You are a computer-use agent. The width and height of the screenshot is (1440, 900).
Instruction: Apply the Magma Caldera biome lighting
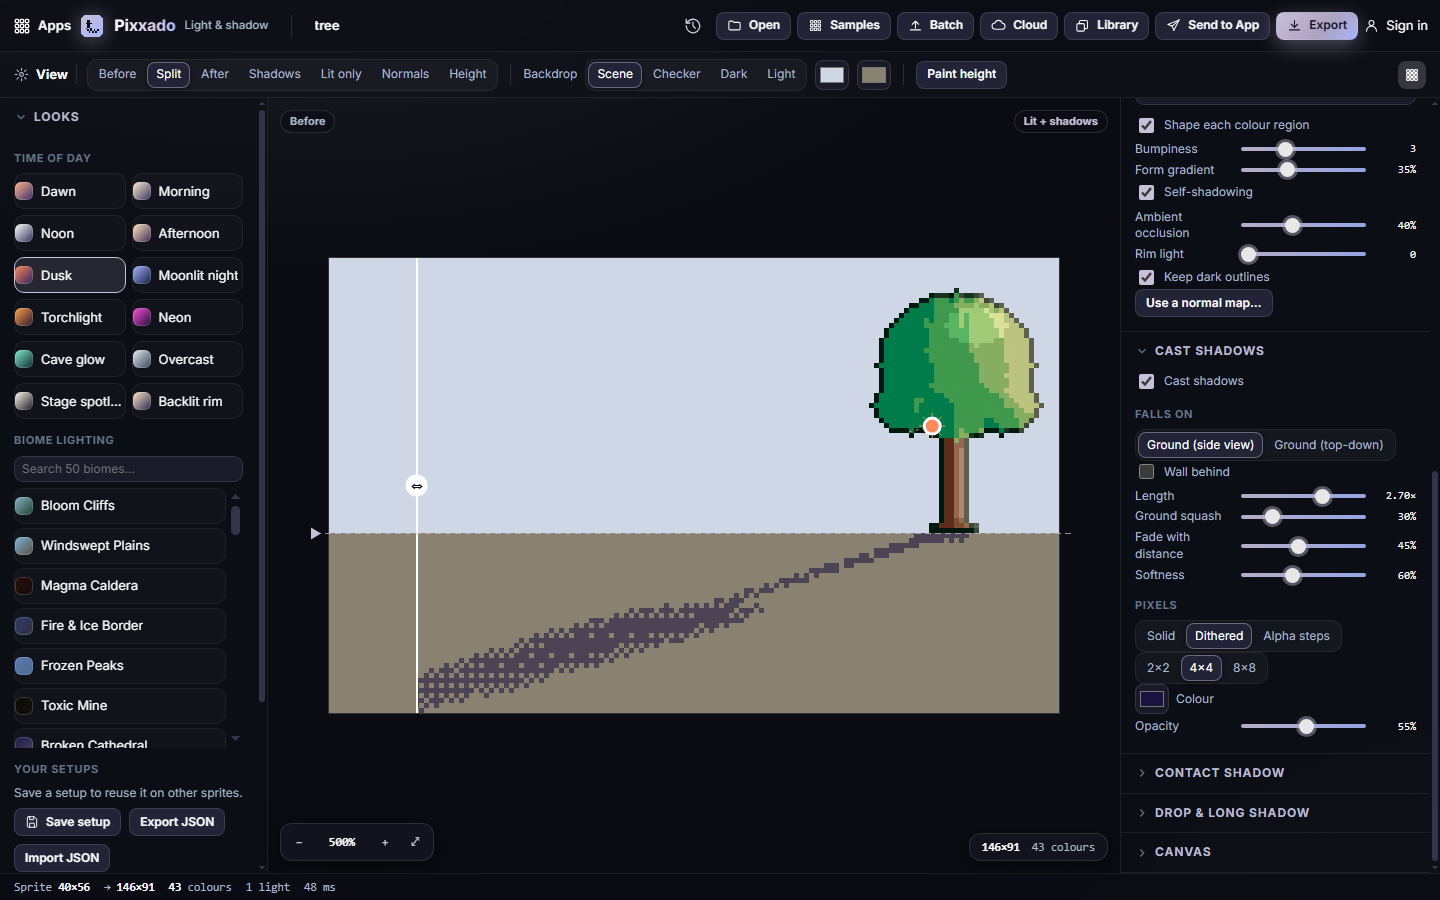tap(120, 586)
